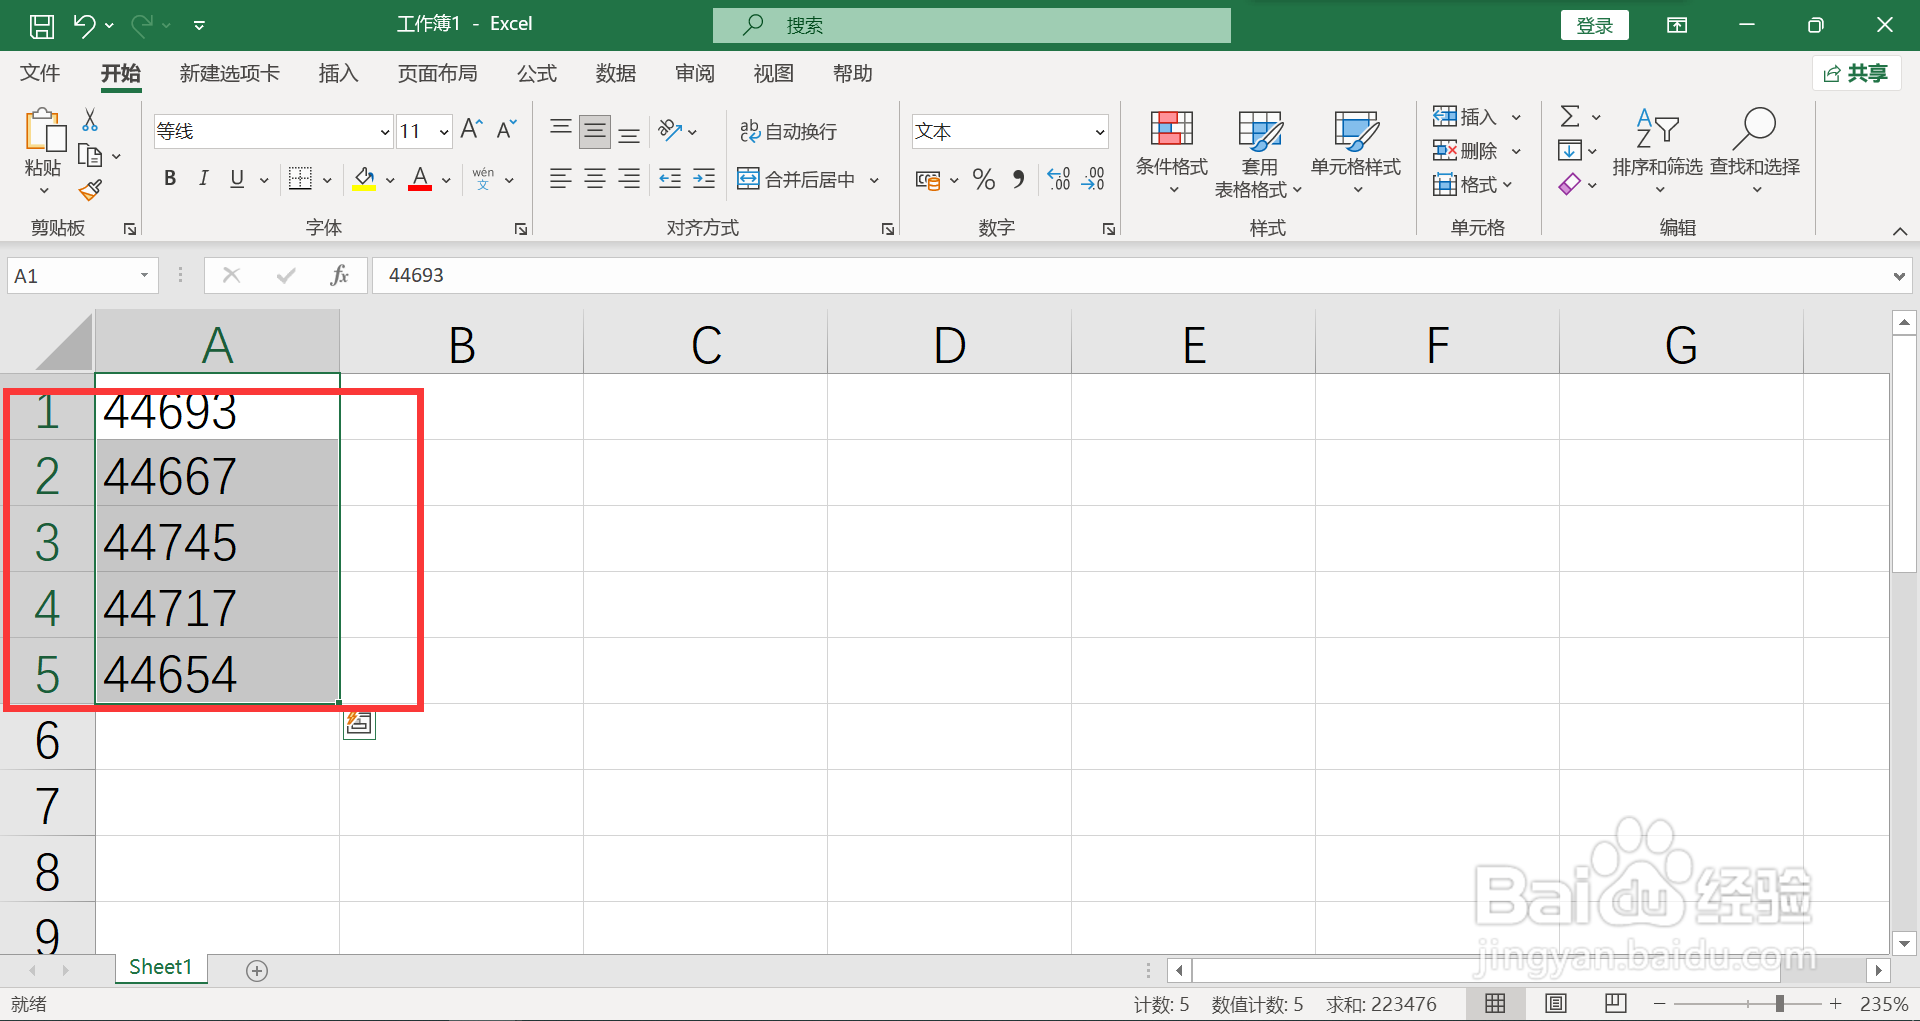
Task: Expand the font name dropdown
Action: tap(385, 132)
